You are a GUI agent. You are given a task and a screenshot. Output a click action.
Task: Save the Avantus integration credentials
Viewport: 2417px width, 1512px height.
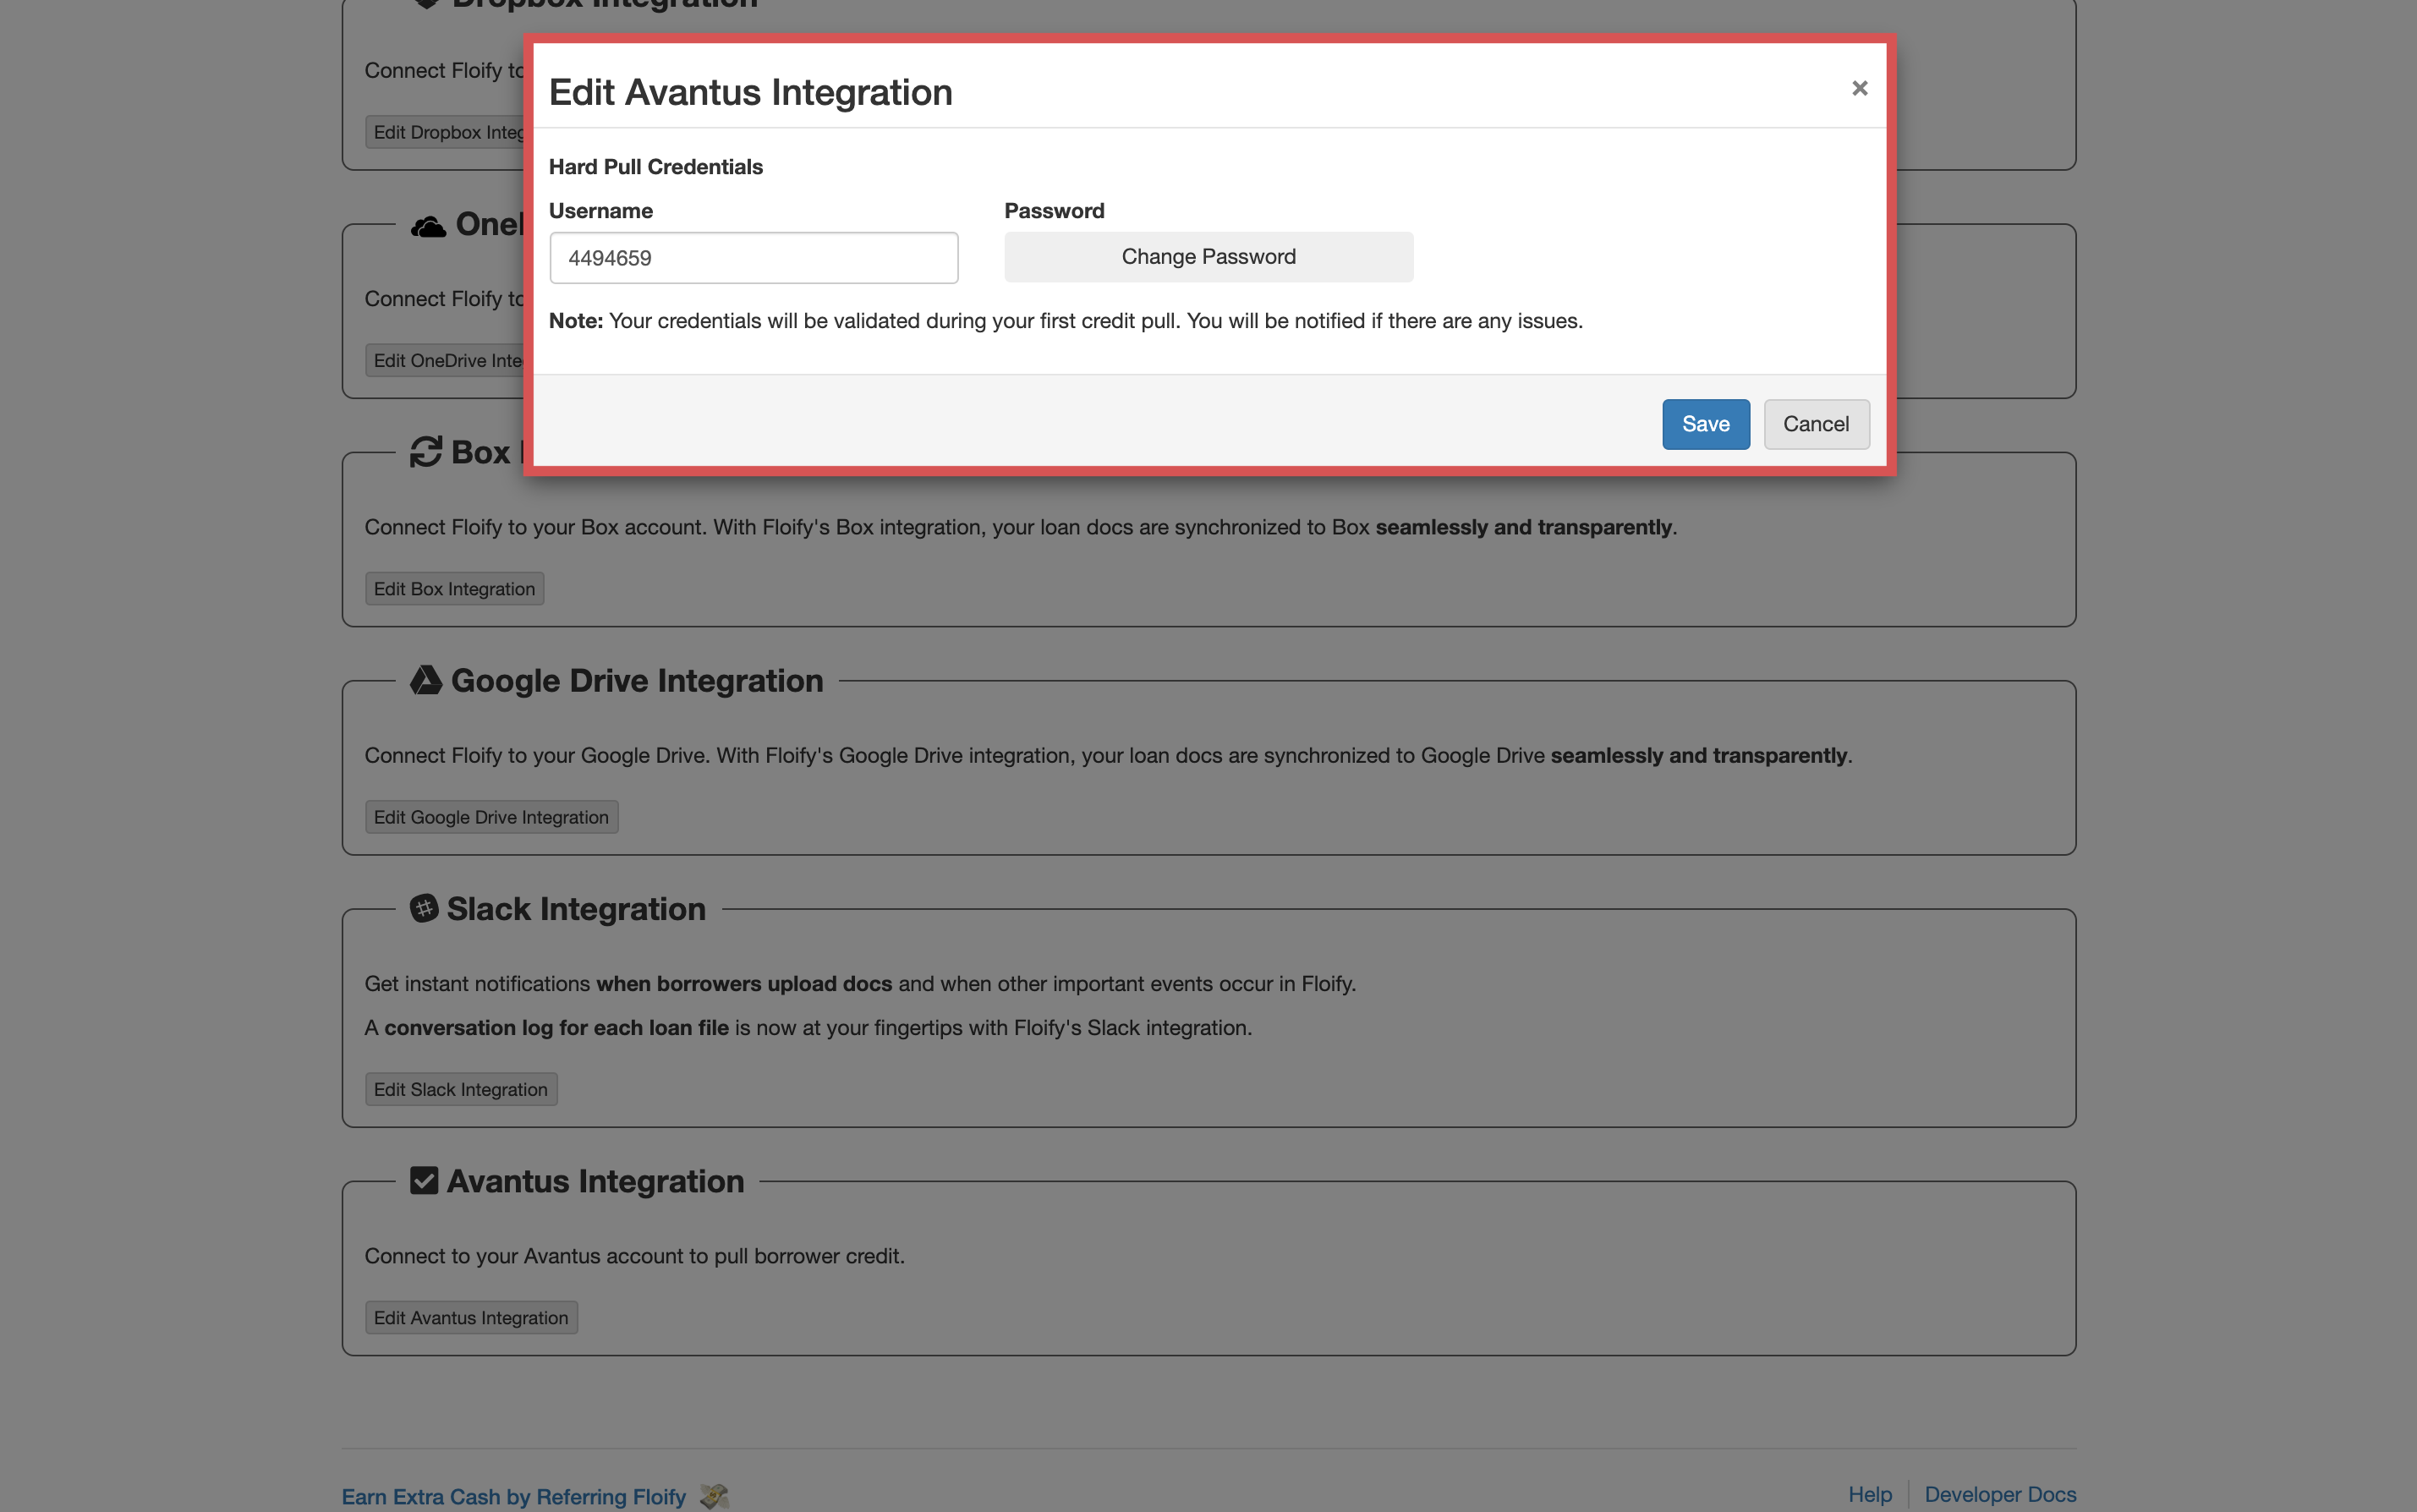click(1705, 424)
